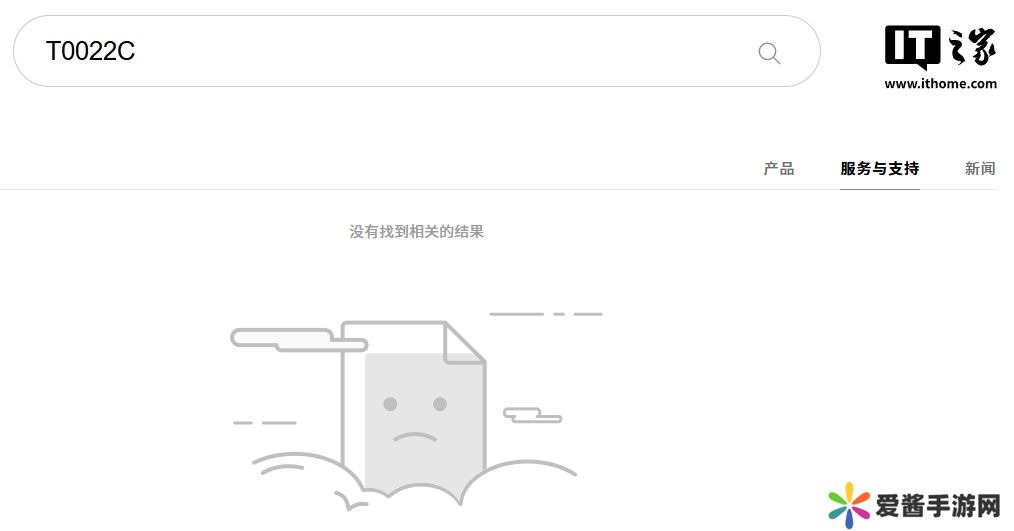Click the magnifier search icon
The width and height of the screenshot is (1014, 531).
coord(769,52)
